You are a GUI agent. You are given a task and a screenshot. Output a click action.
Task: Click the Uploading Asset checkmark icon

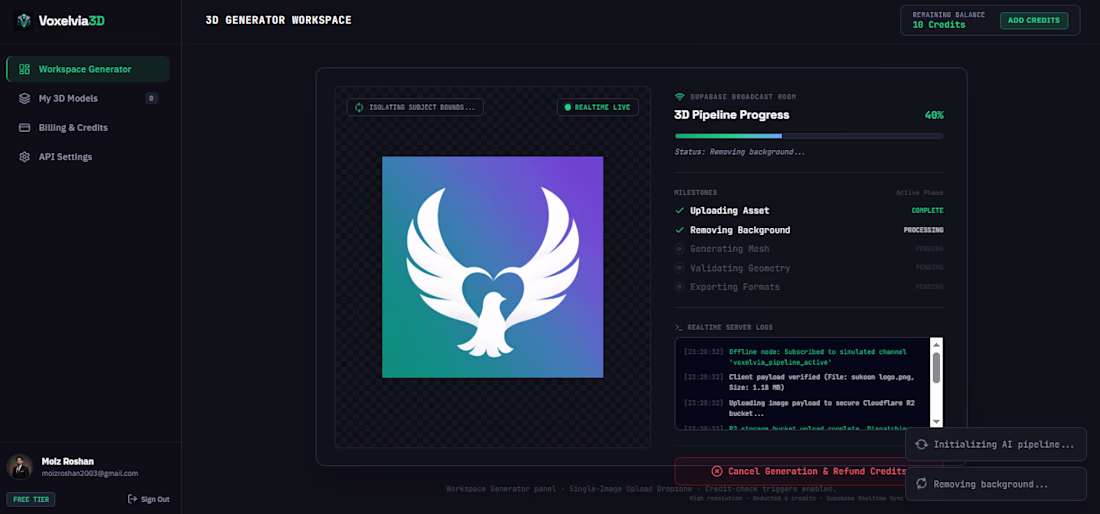pyautogui.click(x=679, y=210)
